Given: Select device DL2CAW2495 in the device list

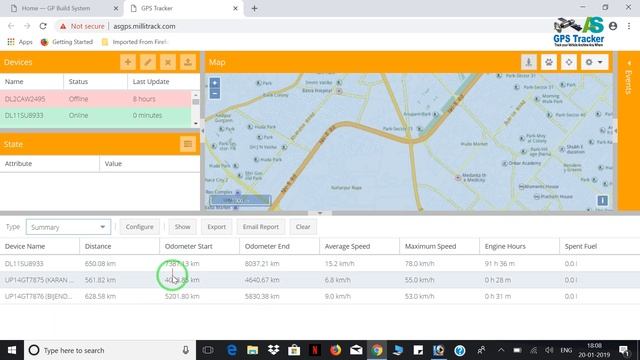Looking at the screenshot, I should 96,99.
